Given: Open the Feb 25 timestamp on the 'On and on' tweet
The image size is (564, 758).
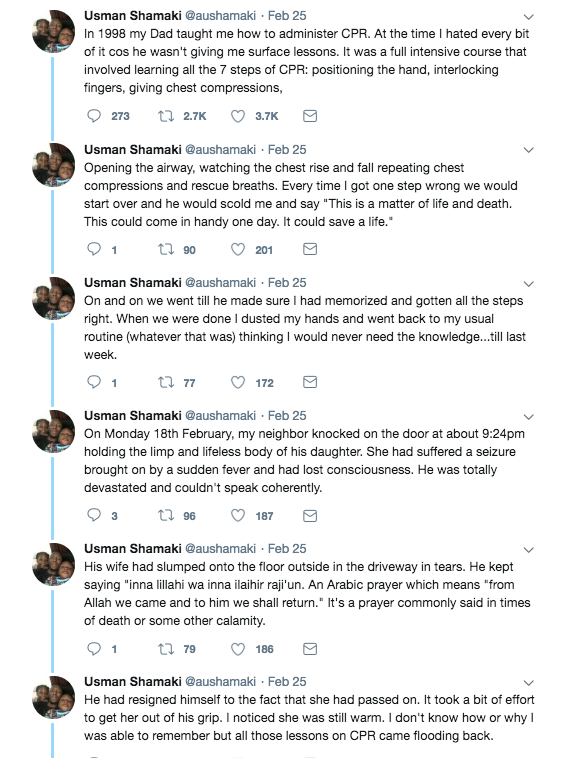Looking at the screenshot, I should click(x=287, y=282).
